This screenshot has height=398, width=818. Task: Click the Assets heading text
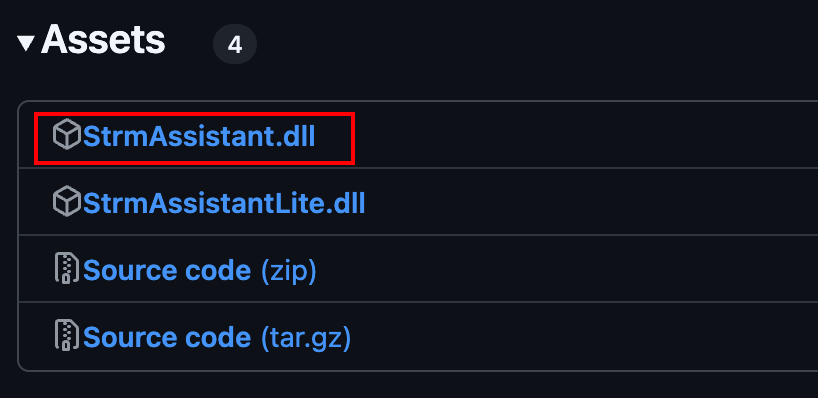(x=103, y=41)
